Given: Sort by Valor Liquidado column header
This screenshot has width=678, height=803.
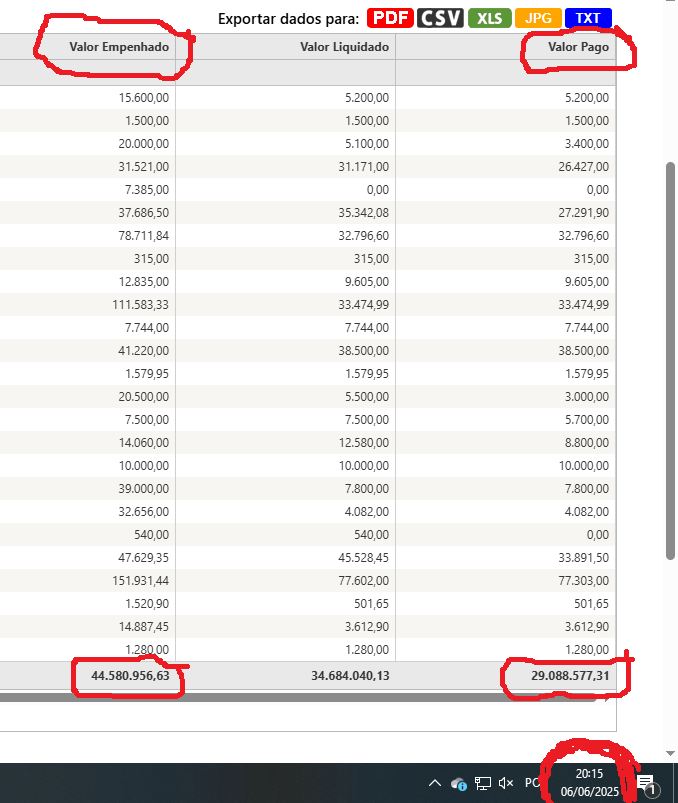Looking at the screenshot, I should 343,47.
